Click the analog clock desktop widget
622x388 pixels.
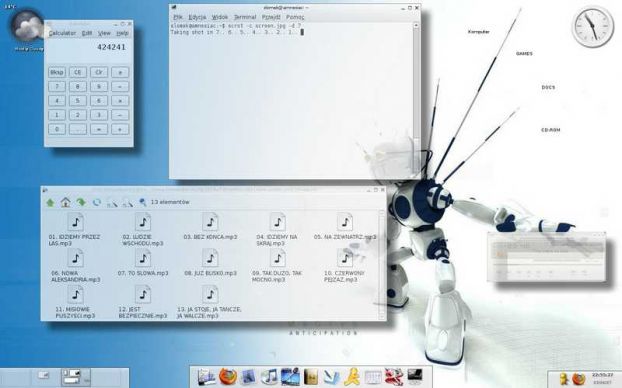coord(592,27)
